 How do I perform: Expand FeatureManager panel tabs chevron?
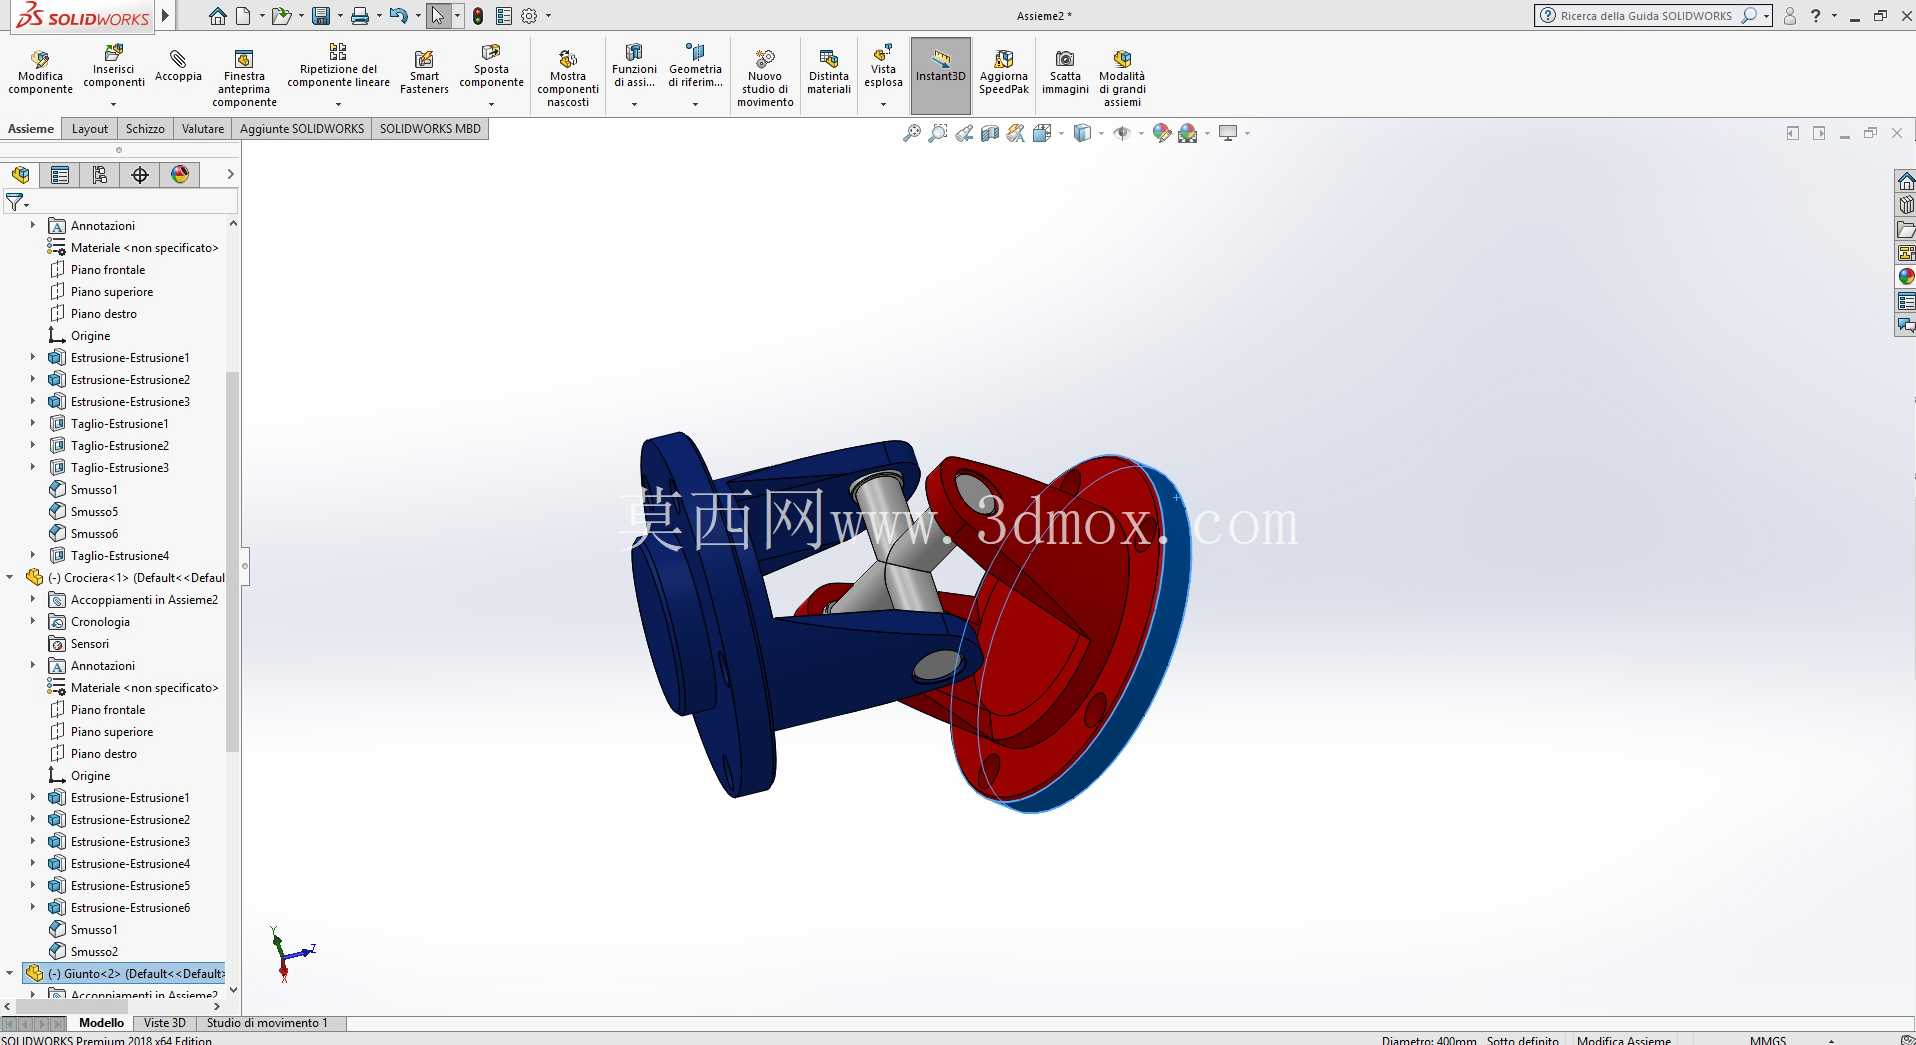point(230,174)
